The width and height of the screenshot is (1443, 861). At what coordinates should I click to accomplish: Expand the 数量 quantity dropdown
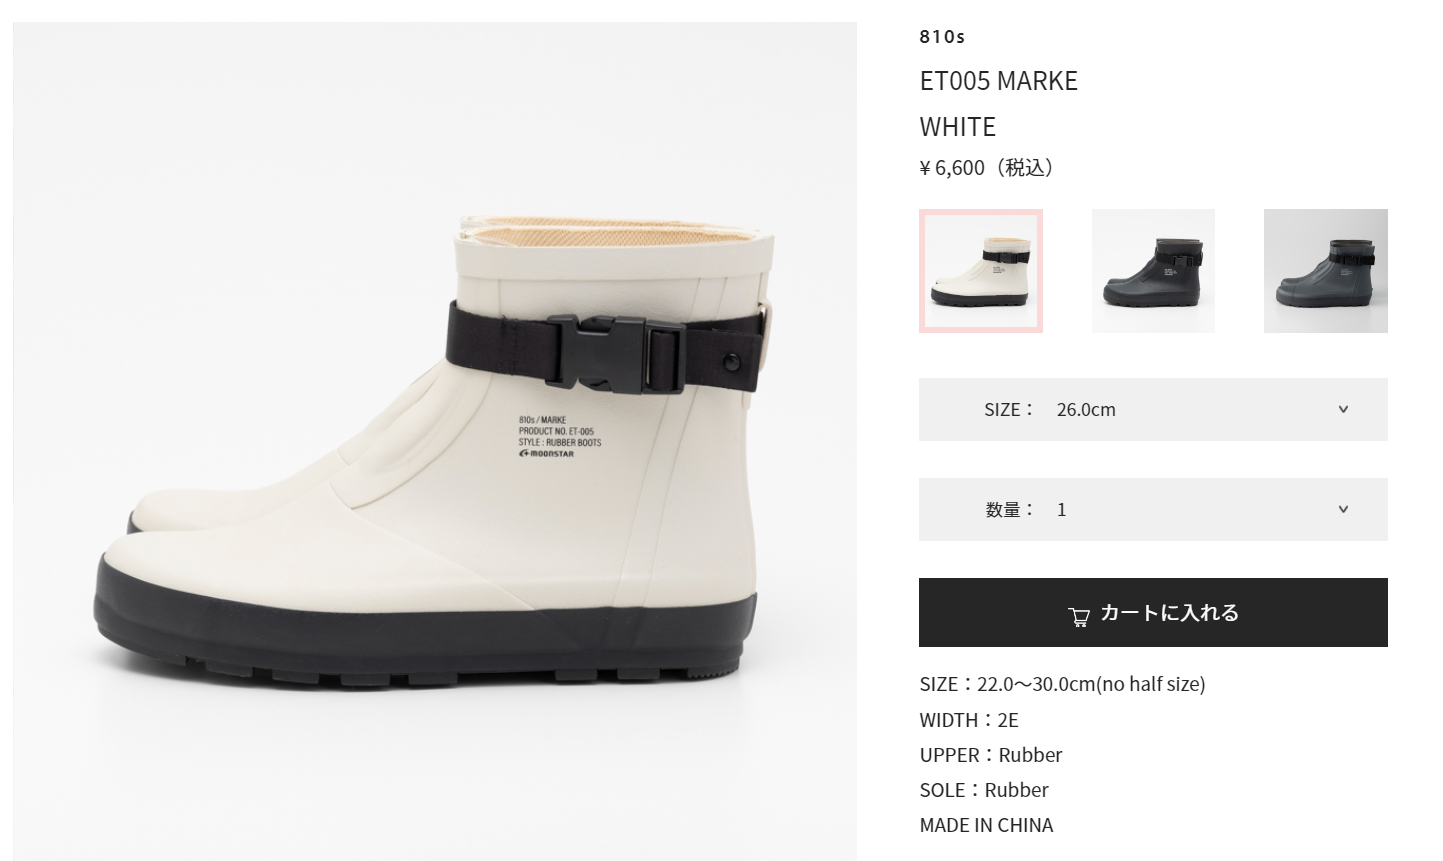tap(1153, 509)
